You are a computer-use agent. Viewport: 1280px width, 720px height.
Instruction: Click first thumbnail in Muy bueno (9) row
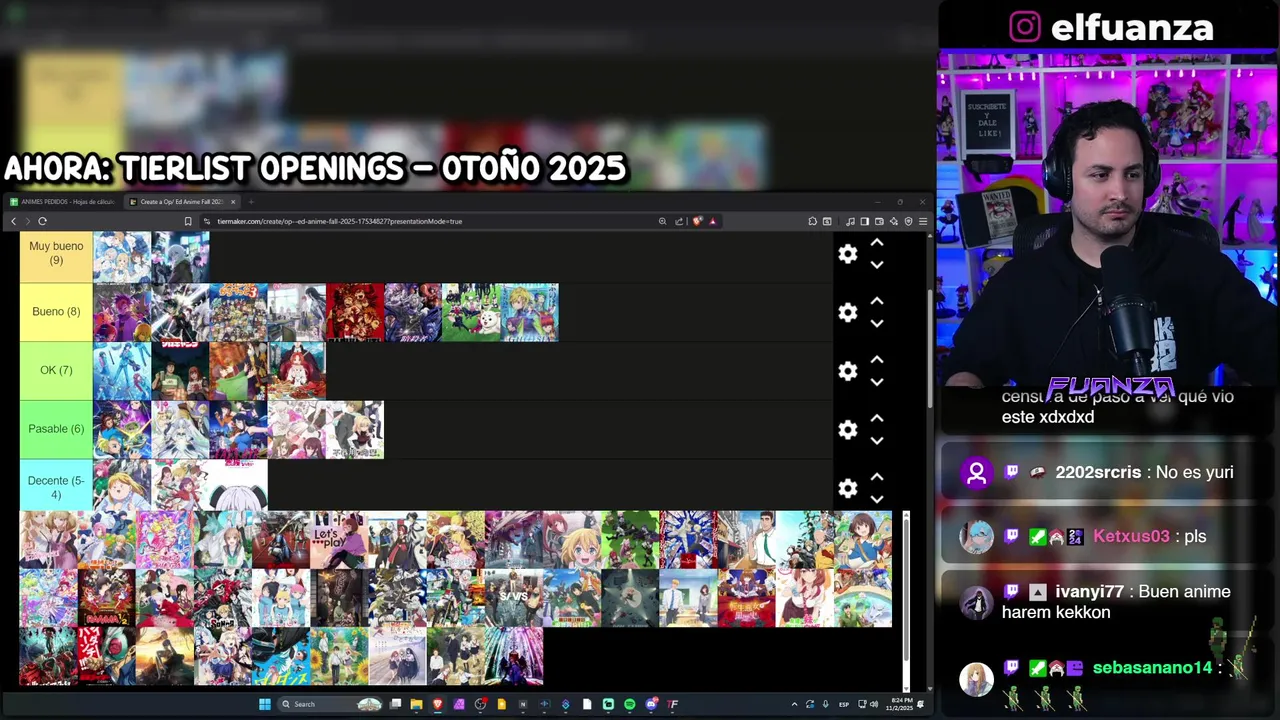pyautogui.click(x=122, y=257)
